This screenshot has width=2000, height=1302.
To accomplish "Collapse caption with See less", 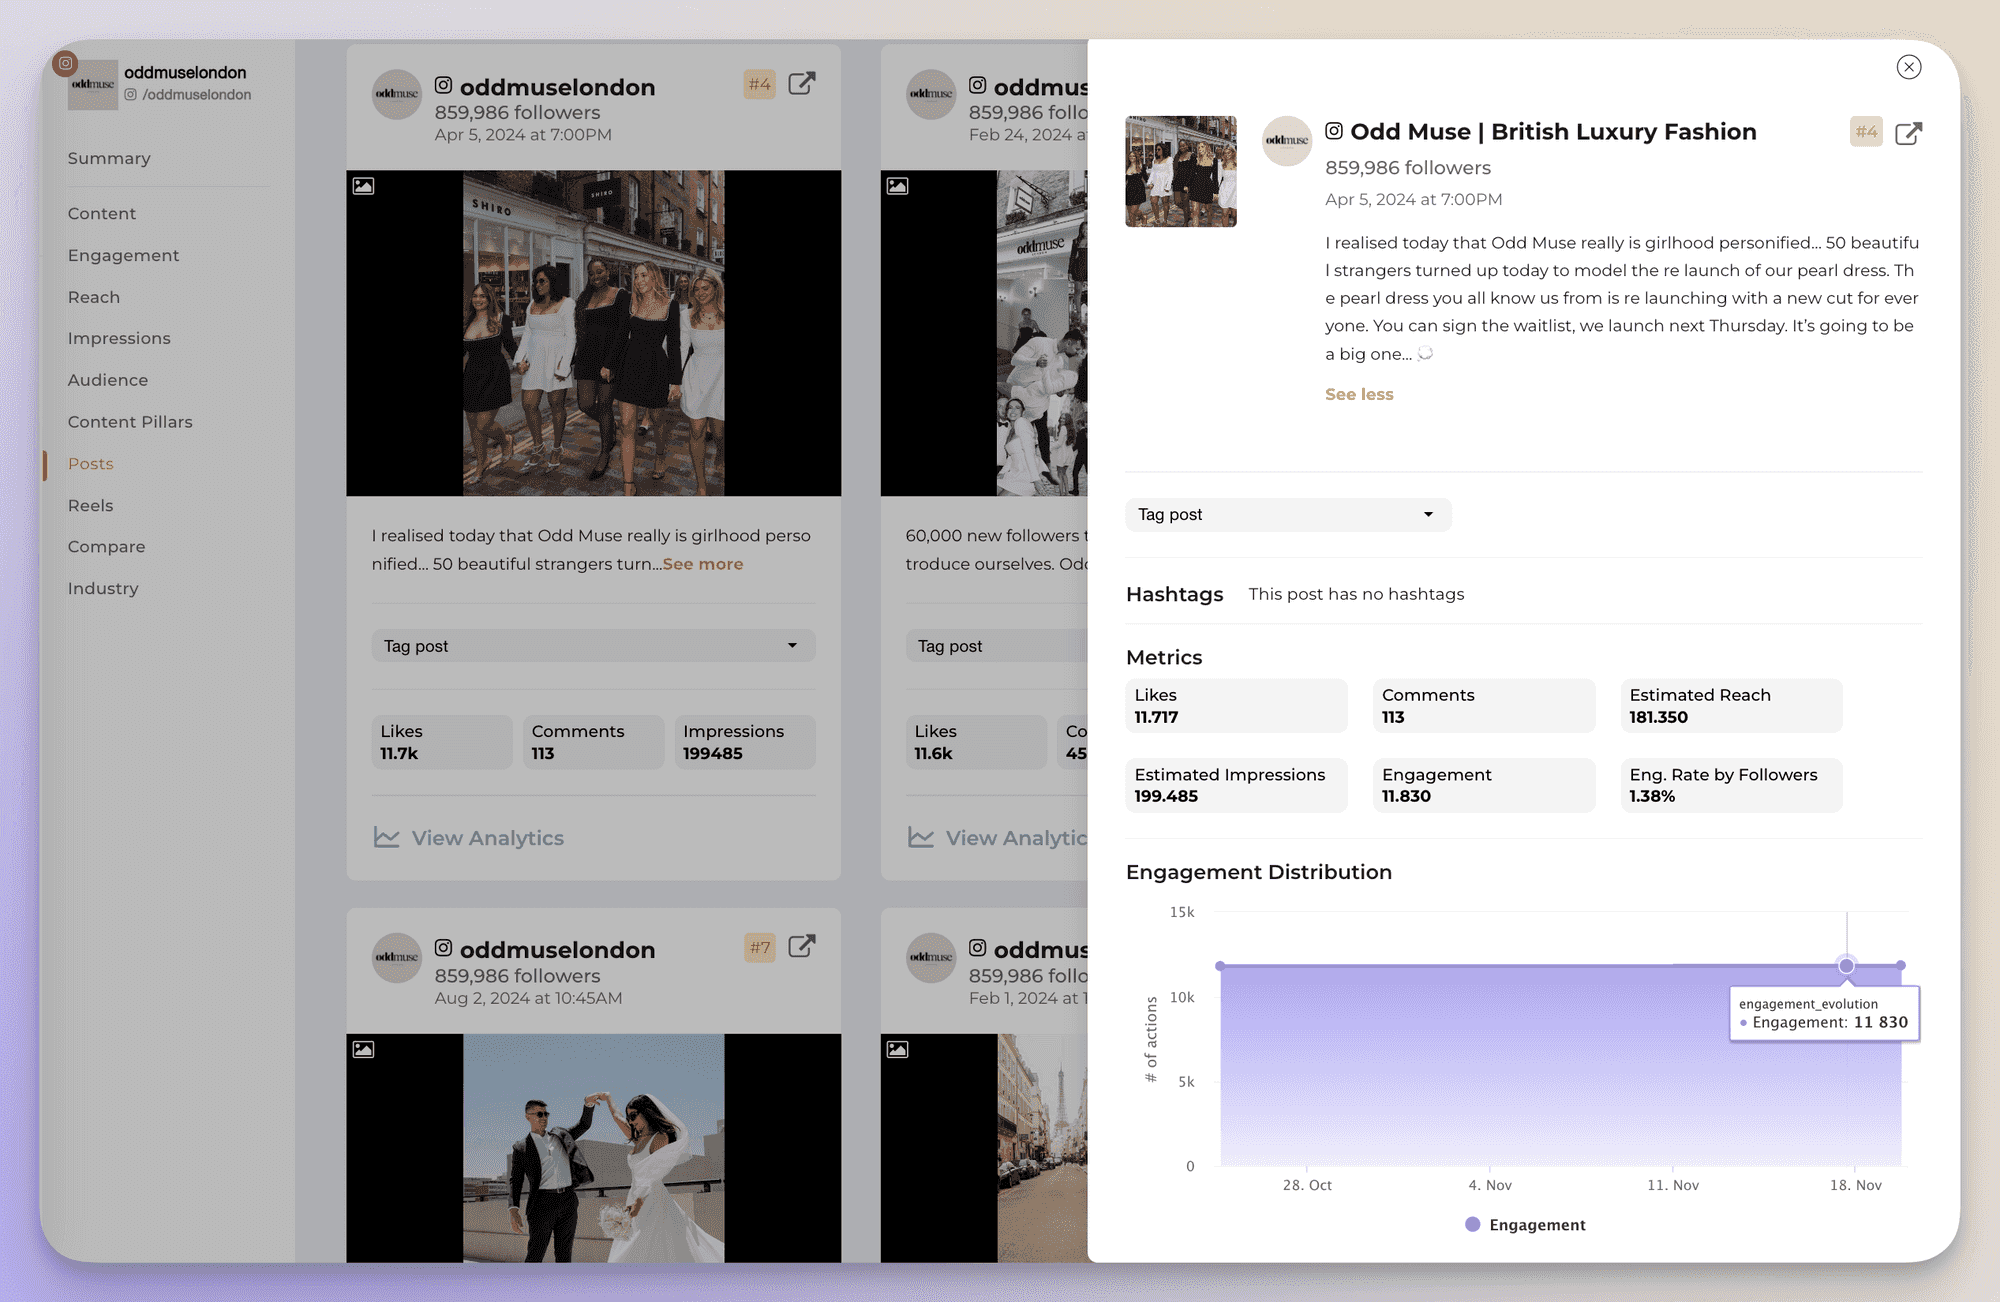I will coord(1359,394).
